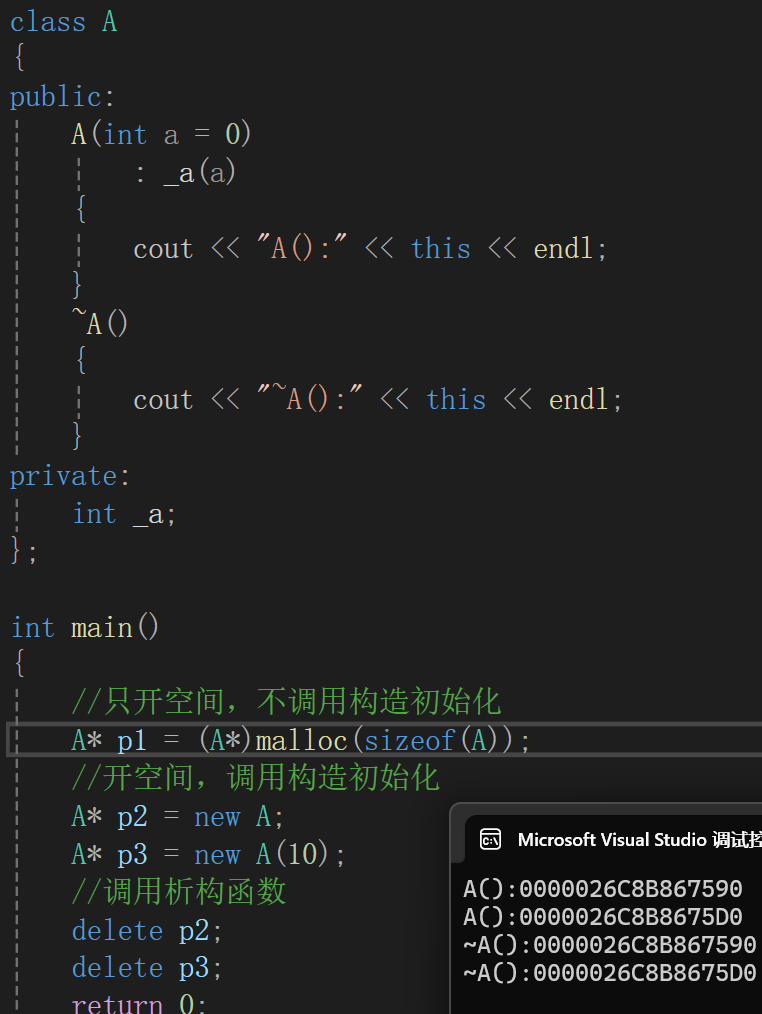Screen dimensions: 762x1014
Task: Click the console window terminal icon
Action: point(490,839)
